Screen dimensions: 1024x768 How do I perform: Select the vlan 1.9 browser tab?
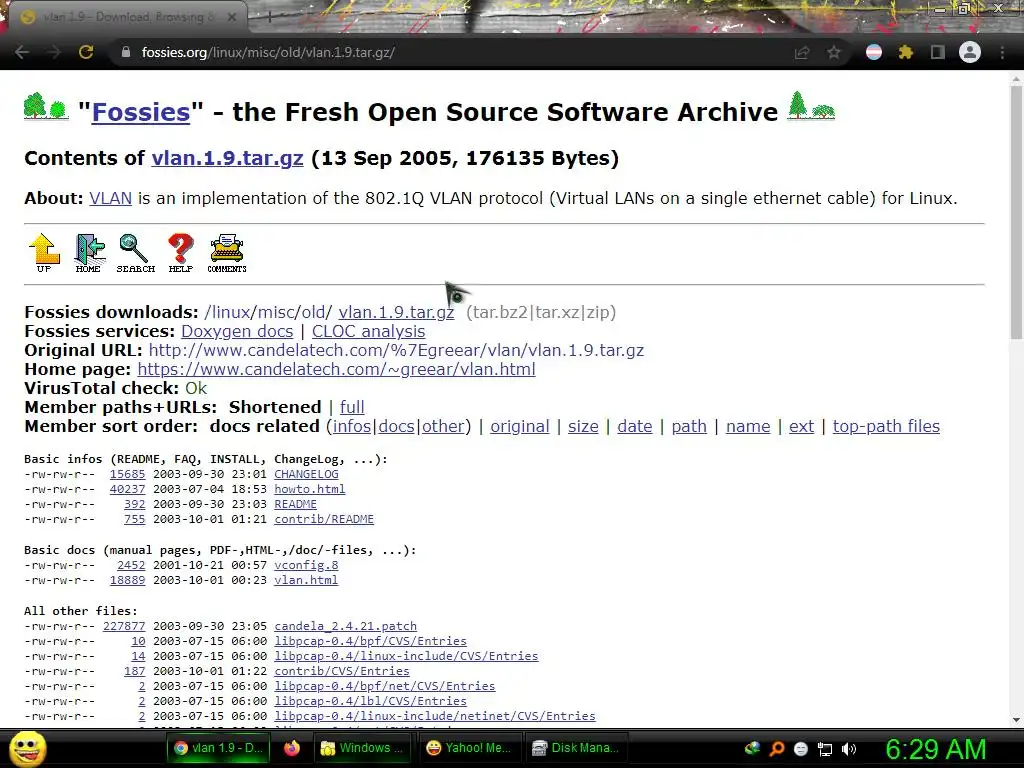coord(128,17)
